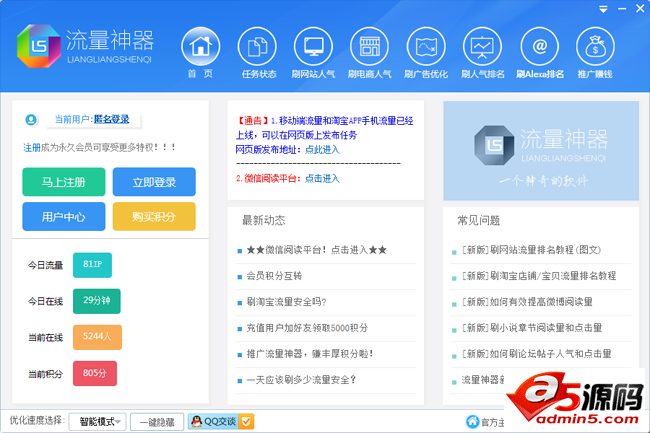Click the 最新动态 section heading
This screenshot has width=650, height=433.
(x=264, y=220)
